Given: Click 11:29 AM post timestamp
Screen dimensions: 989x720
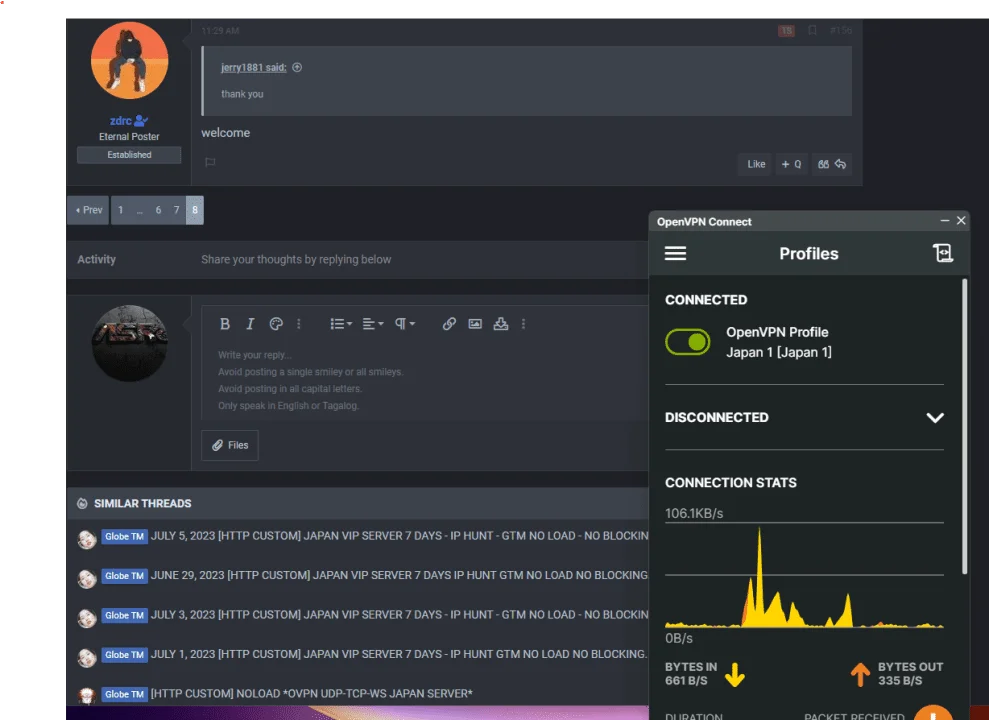Looking at the screenshot, I should [x=220, y=30].
